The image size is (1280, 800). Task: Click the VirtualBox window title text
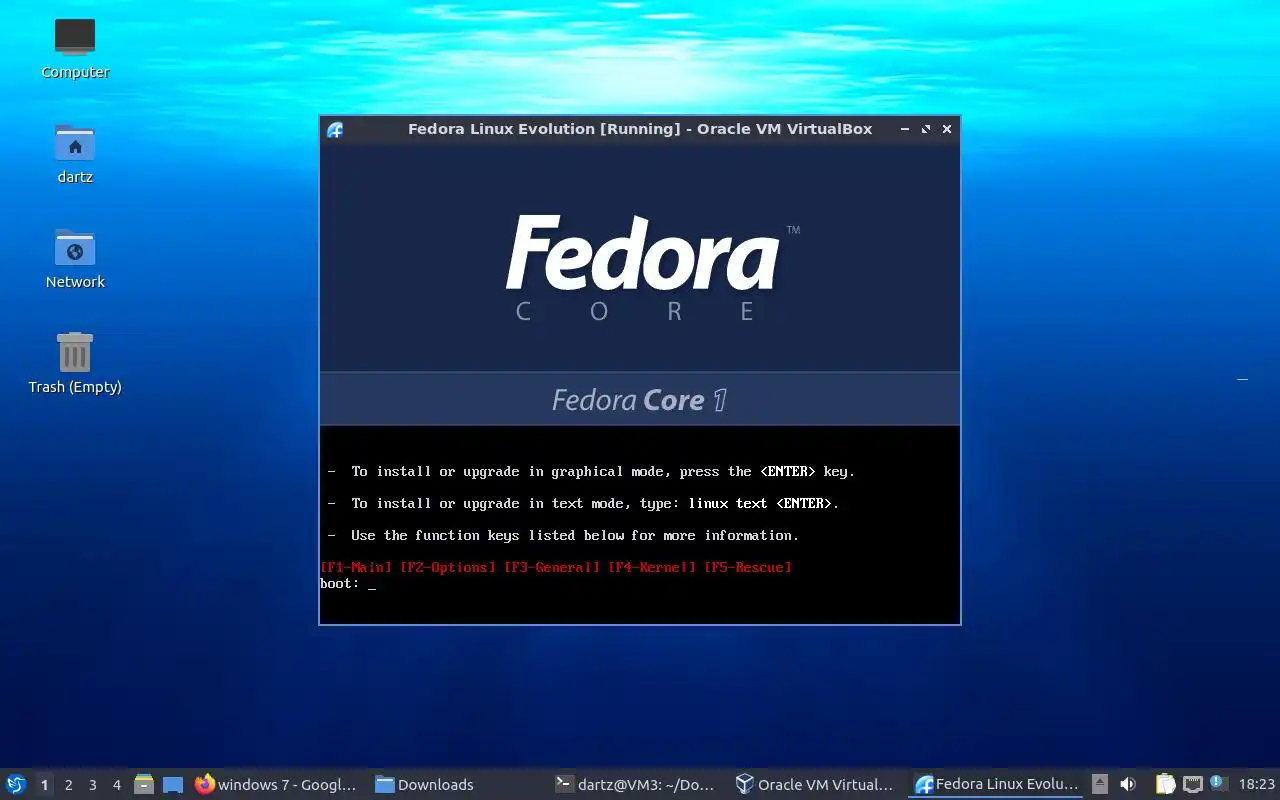(640, 129)
